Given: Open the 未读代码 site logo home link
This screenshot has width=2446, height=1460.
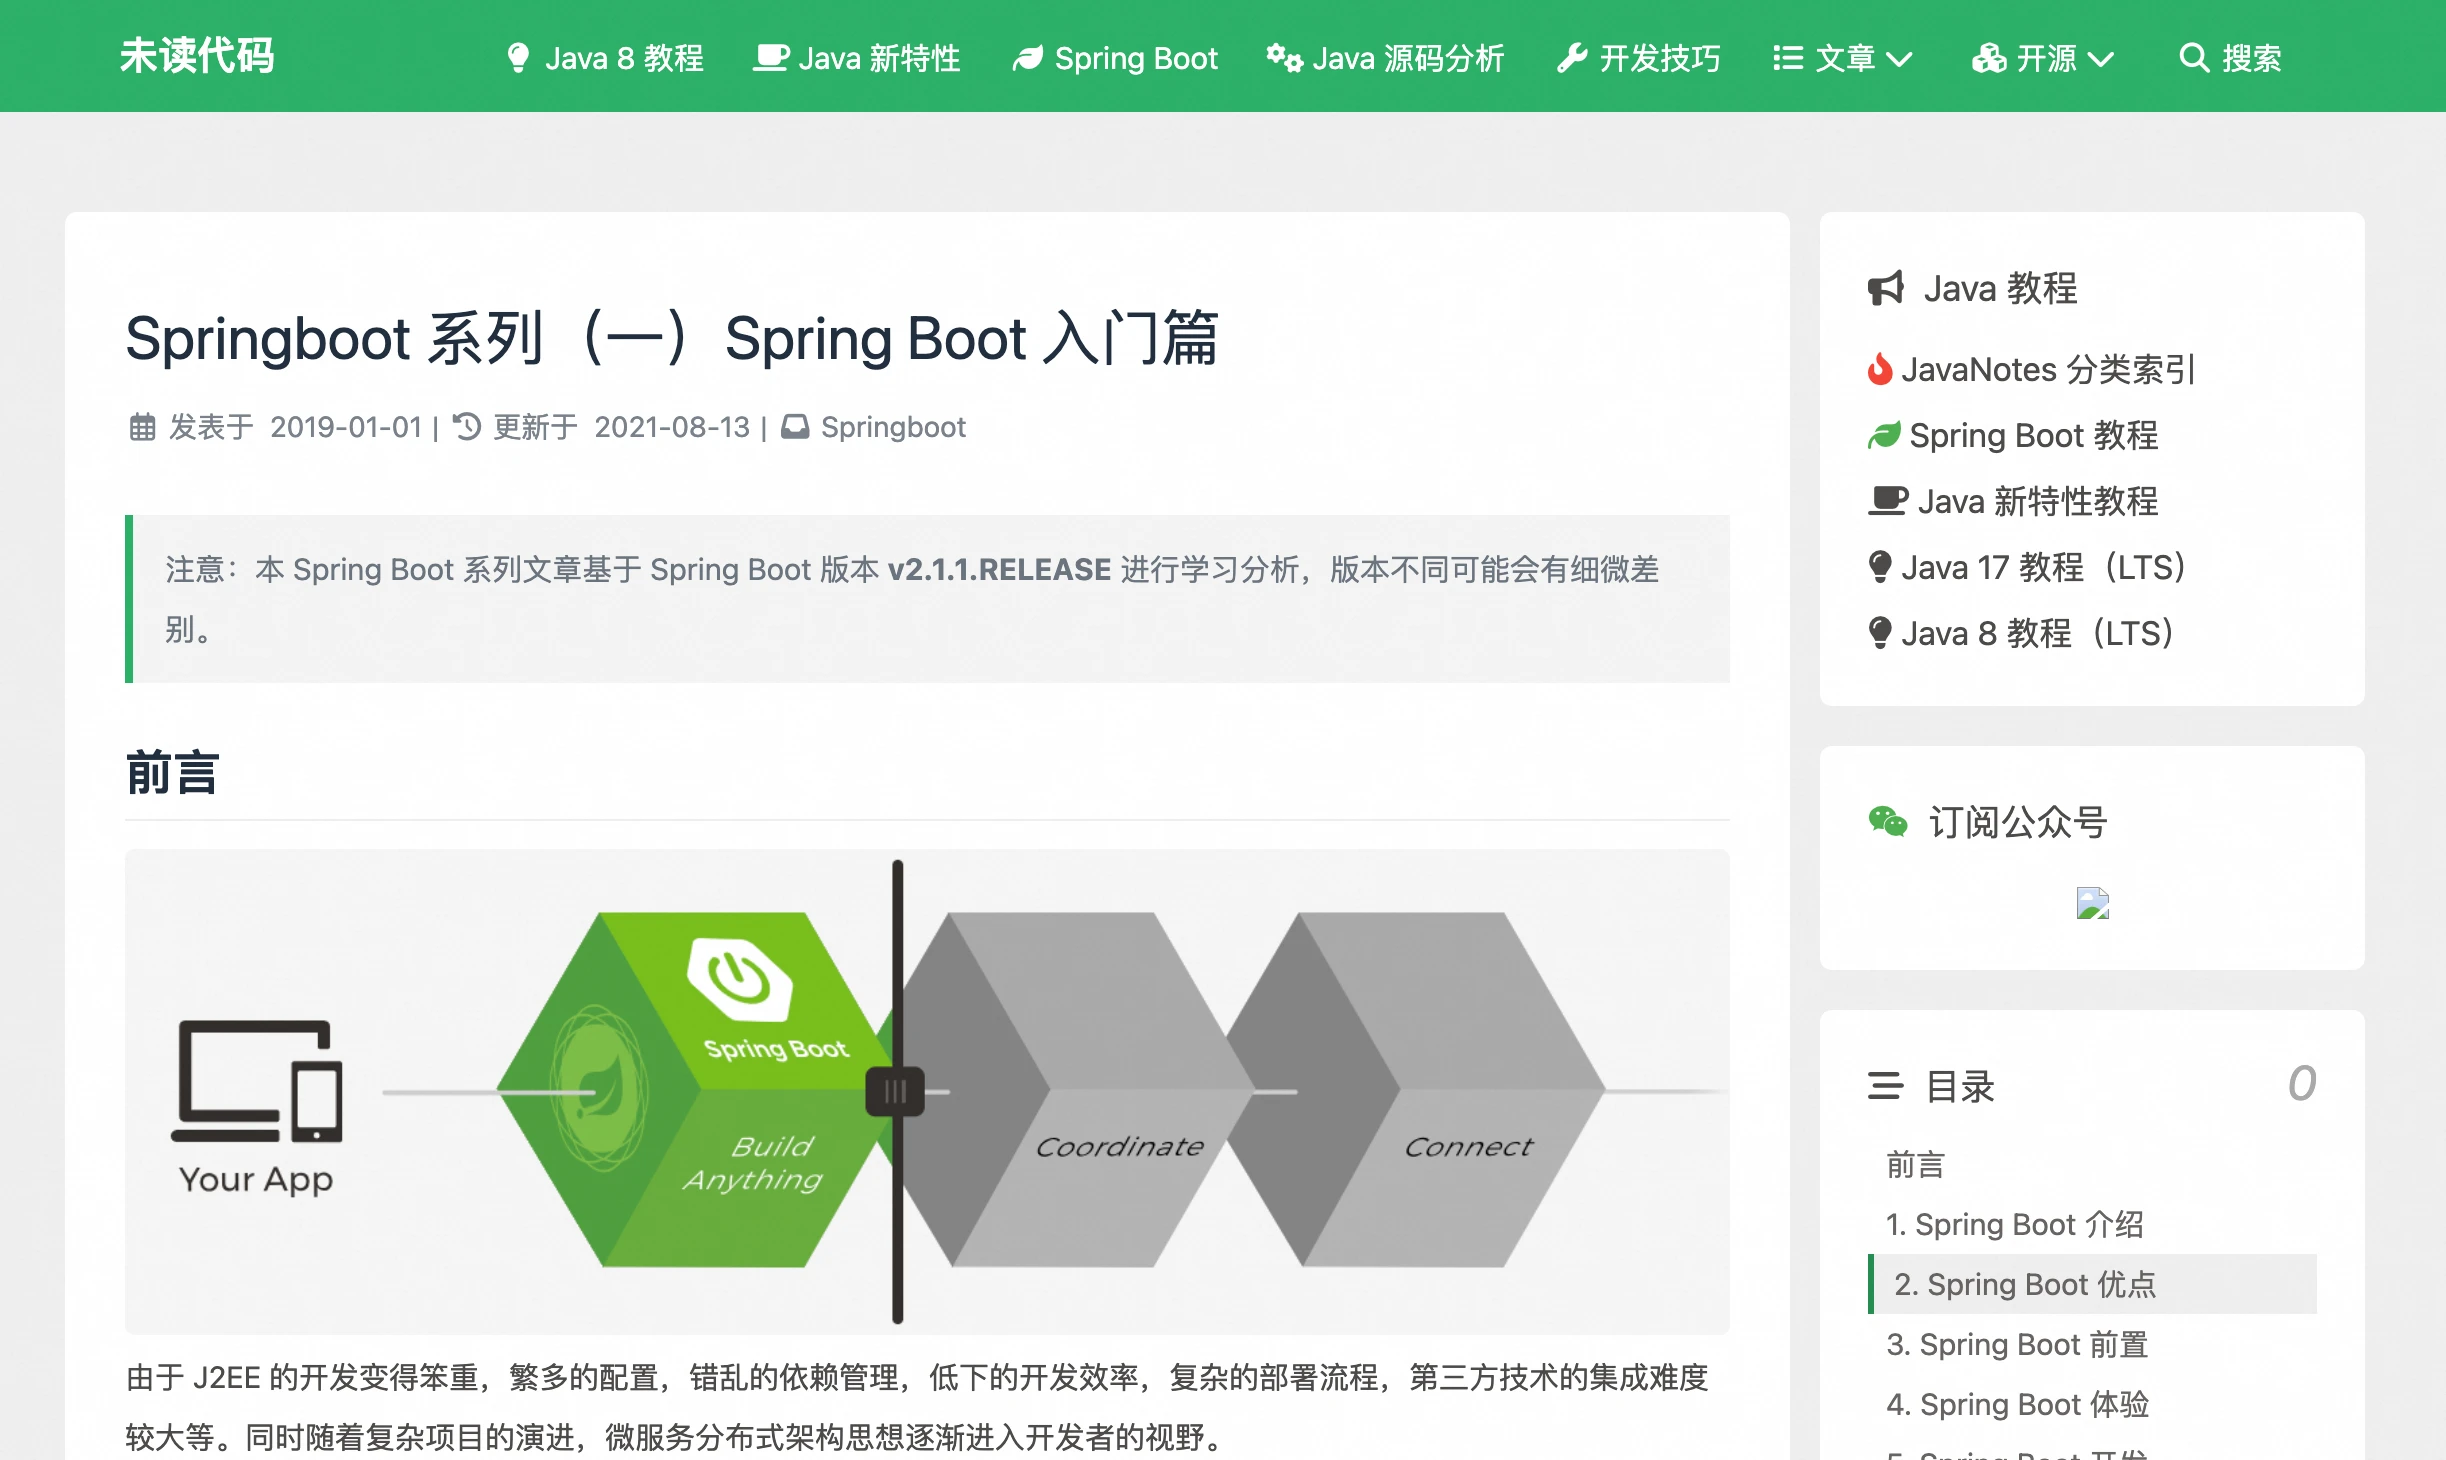Looking at the screenshot, I should coord(197,57).
